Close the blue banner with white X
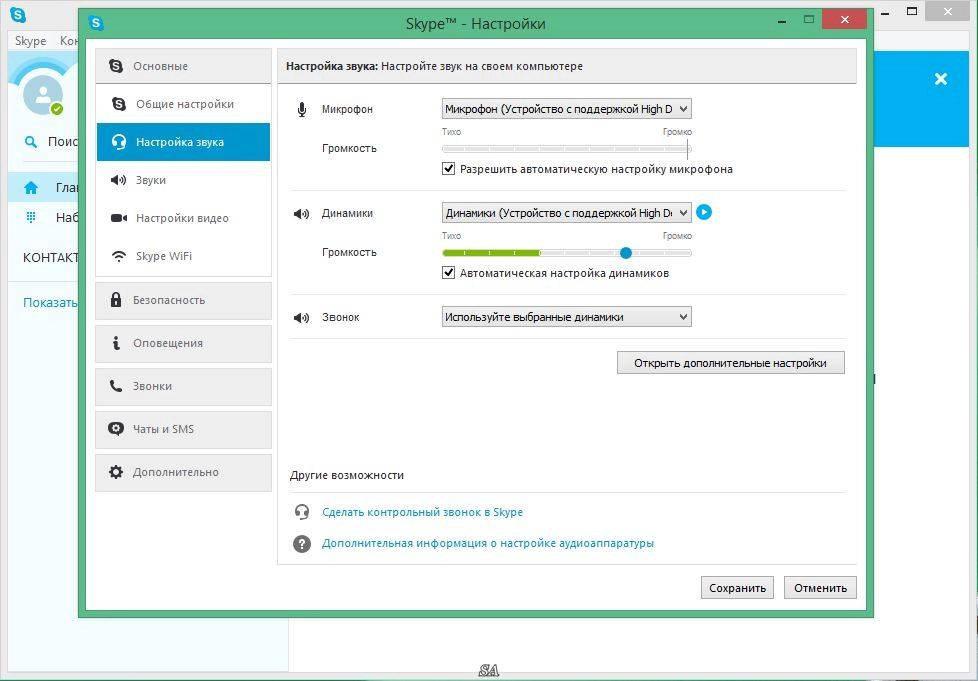This screenshot has height=681, width=978. point(941,79)
